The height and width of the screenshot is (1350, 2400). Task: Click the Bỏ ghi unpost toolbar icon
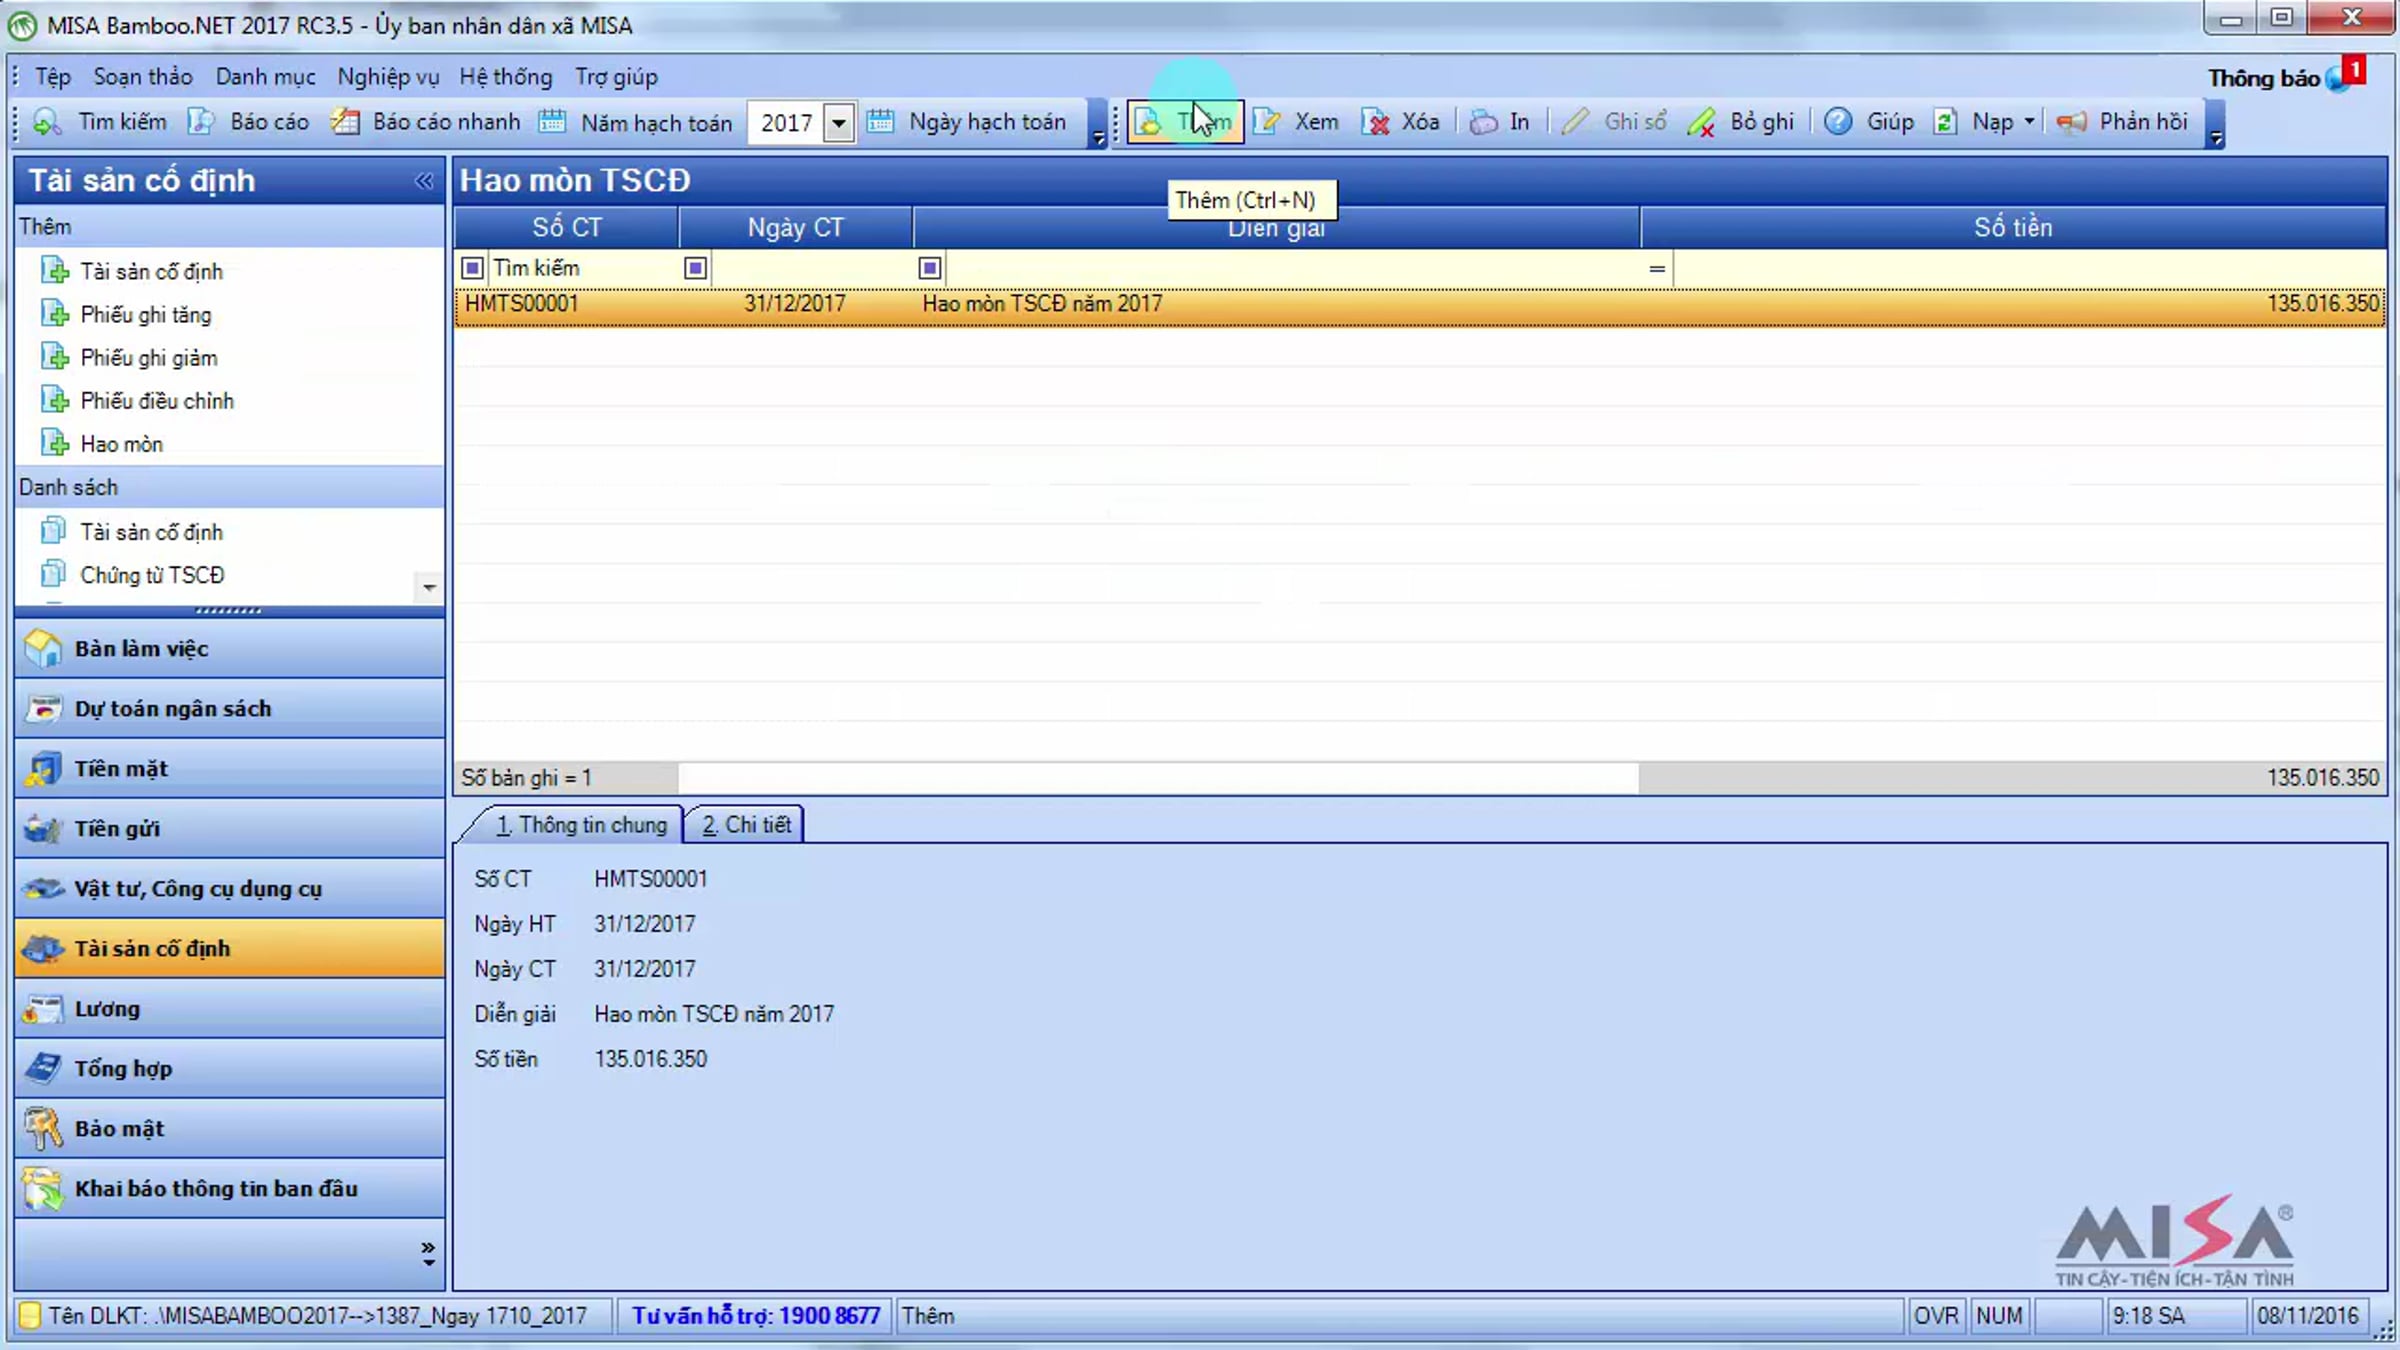coord(1701,122)
